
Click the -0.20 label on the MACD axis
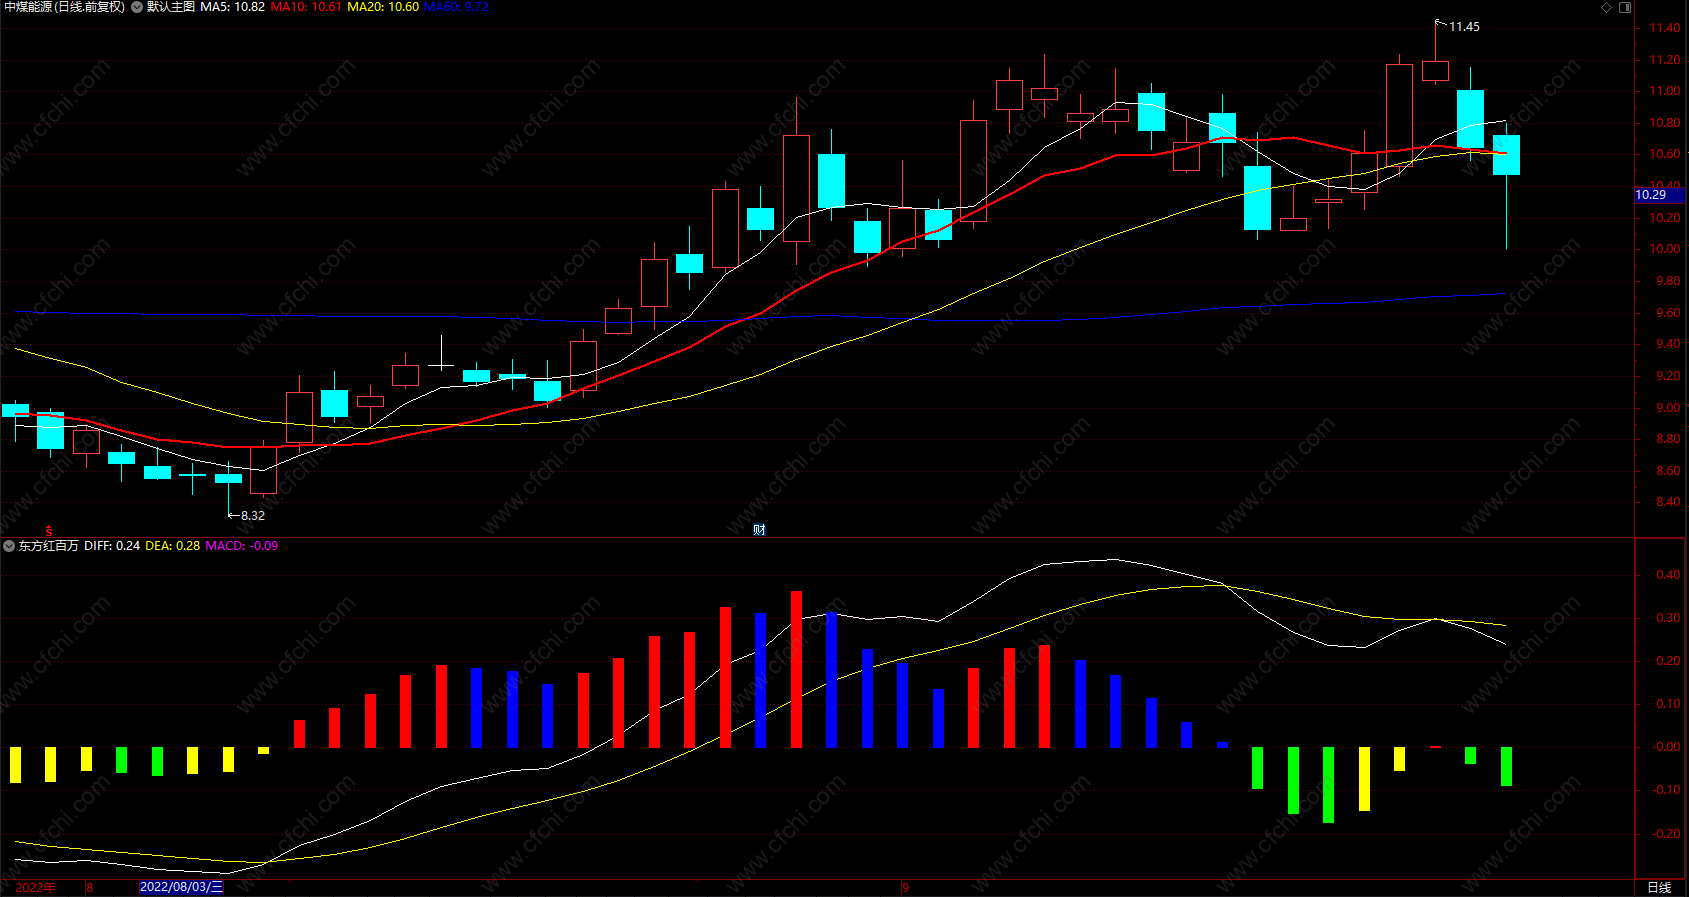coord(1665,834)
